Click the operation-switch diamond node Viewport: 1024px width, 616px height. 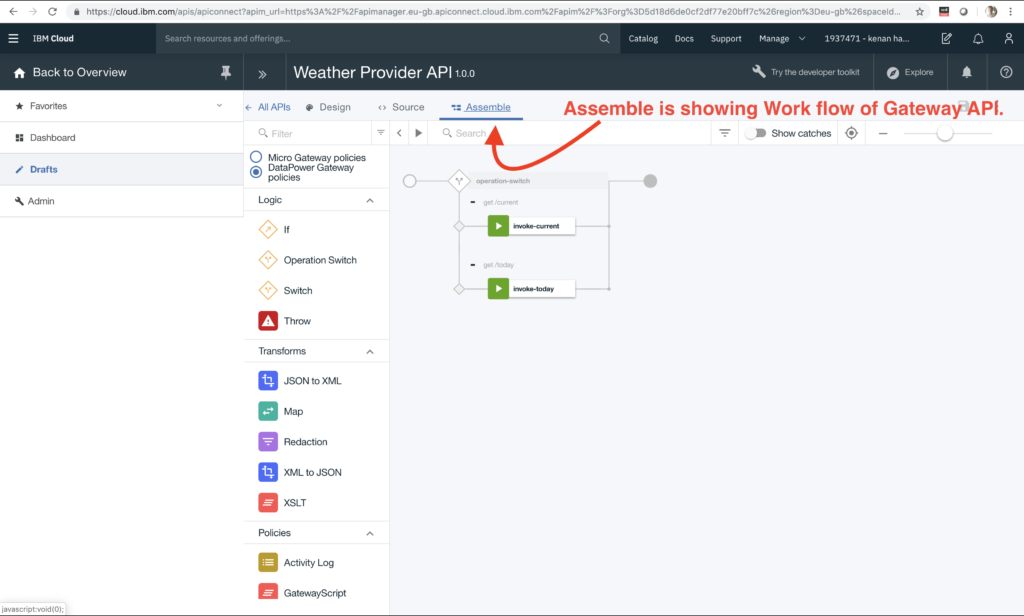pyautogui.click(x=459, y=181)
